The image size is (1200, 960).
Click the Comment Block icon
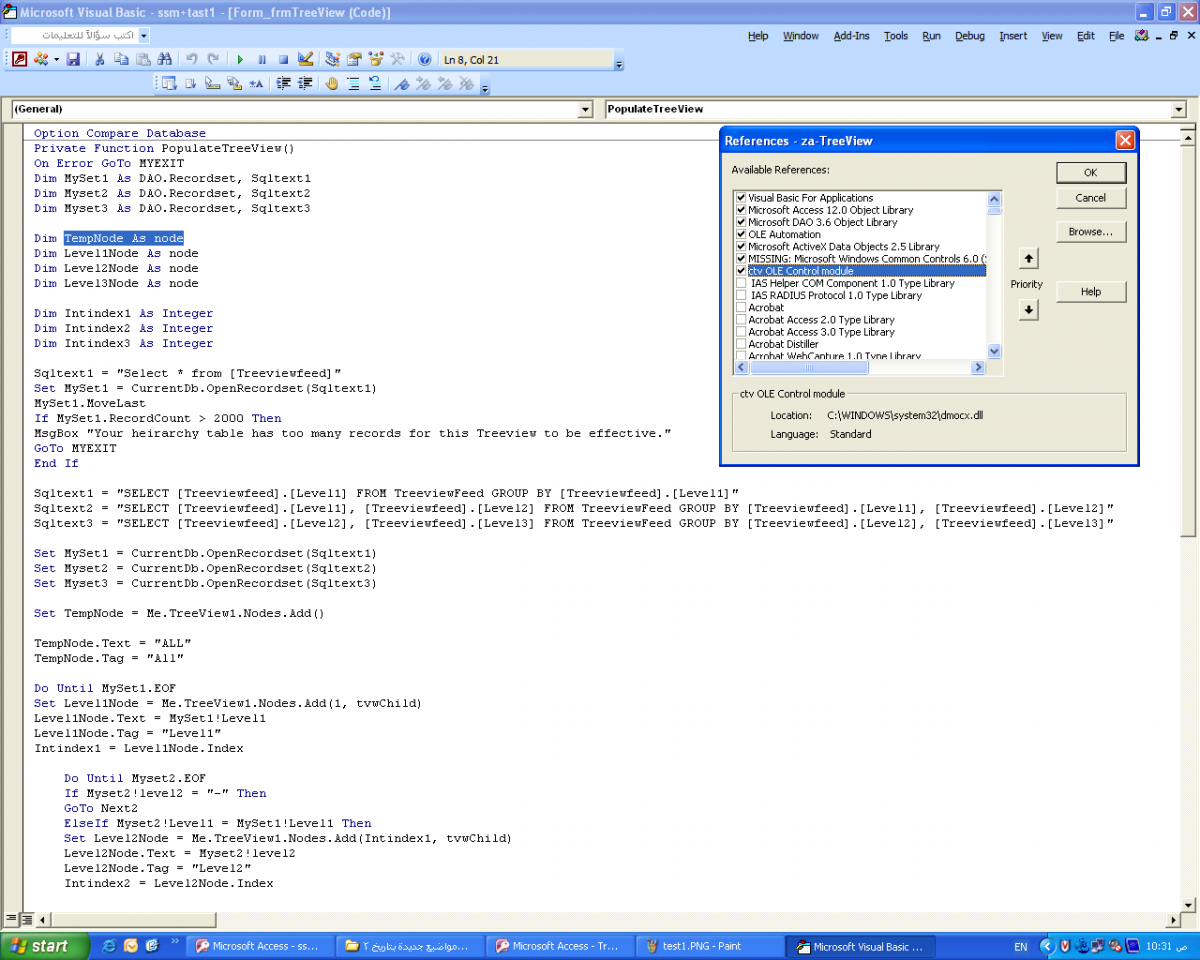pyautogui.click(x=353, y=84)
